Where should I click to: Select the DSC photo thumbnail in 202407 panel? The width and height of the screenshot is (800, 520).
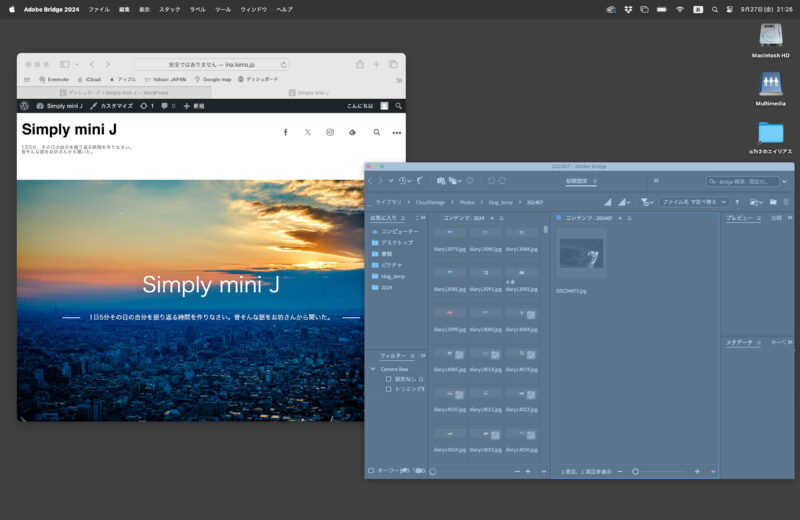tap(581, 253)
